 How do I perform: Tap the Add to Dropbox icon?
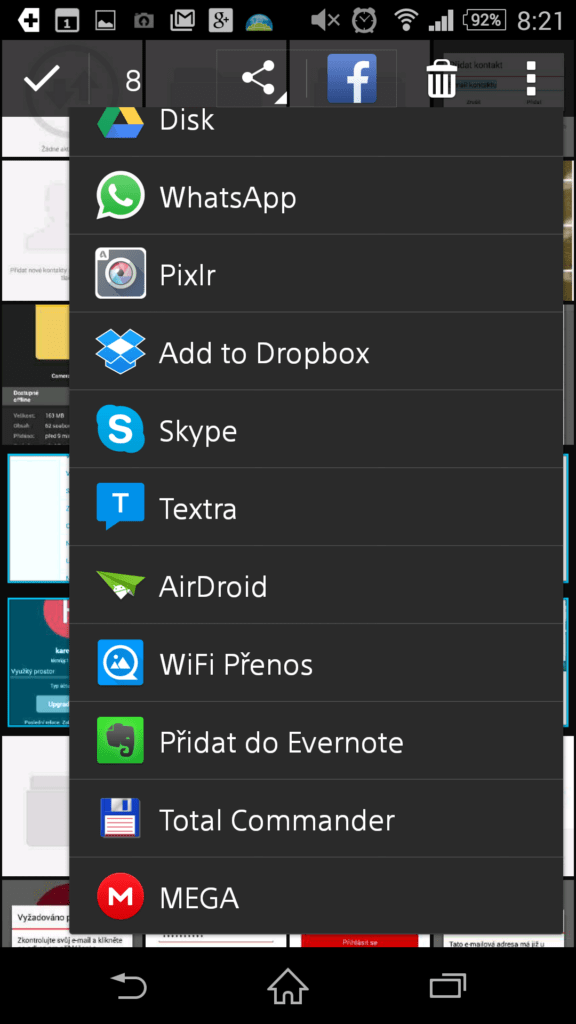click(121, 351)
